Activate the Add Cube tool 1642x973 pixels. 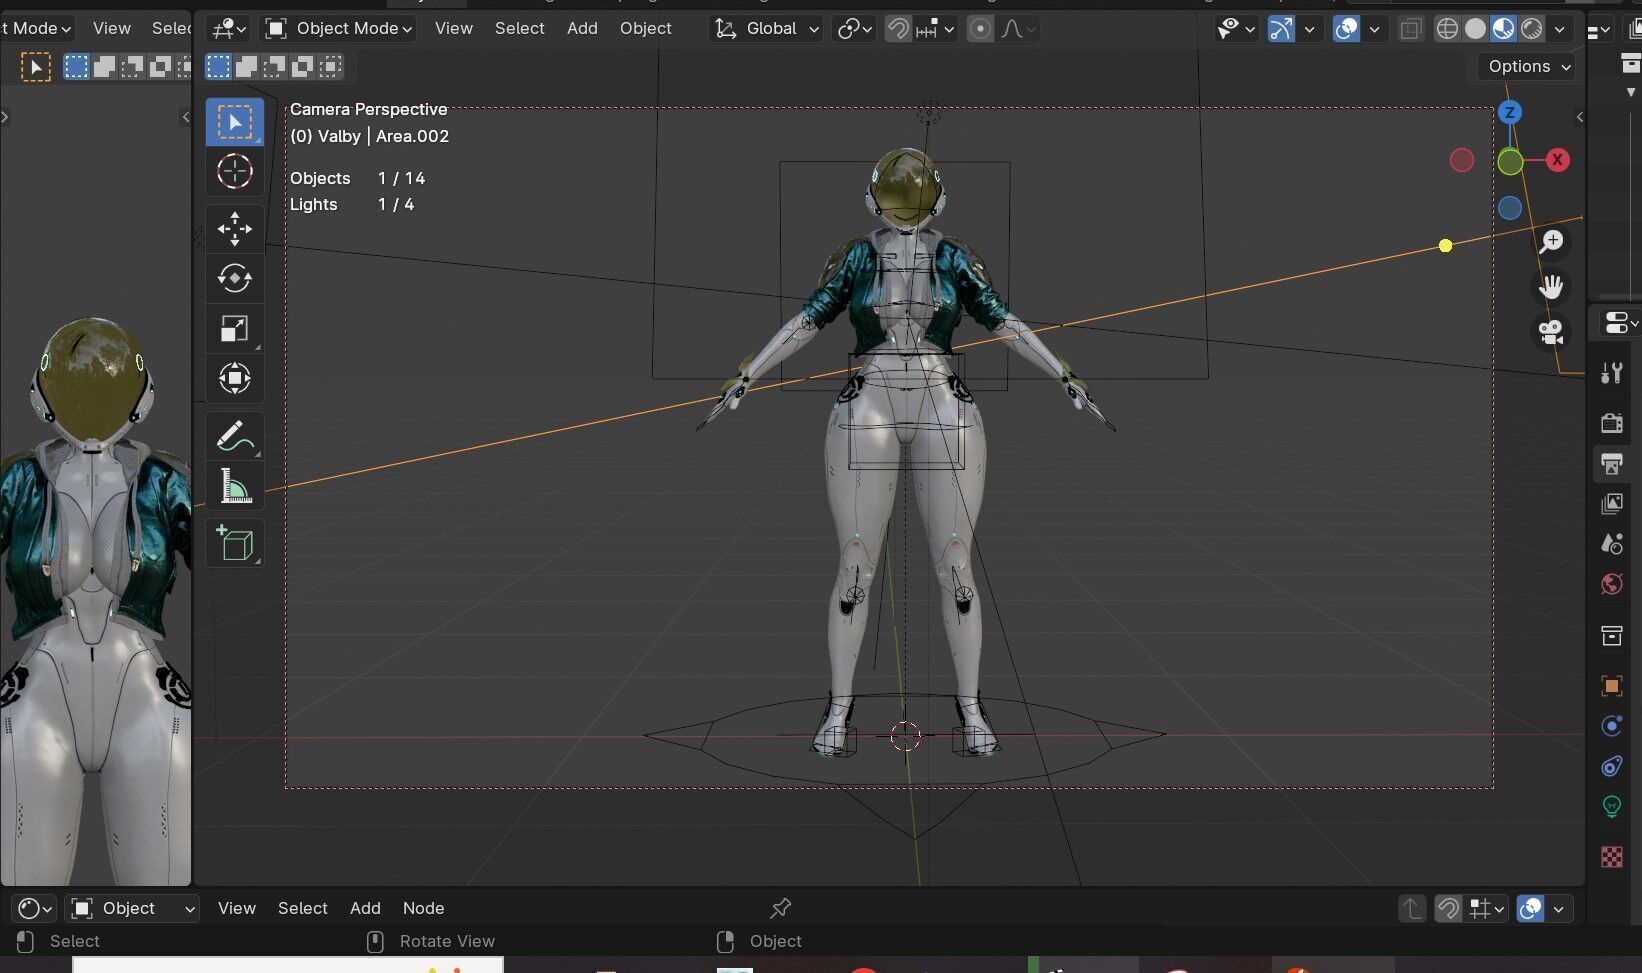coord(235,543)
